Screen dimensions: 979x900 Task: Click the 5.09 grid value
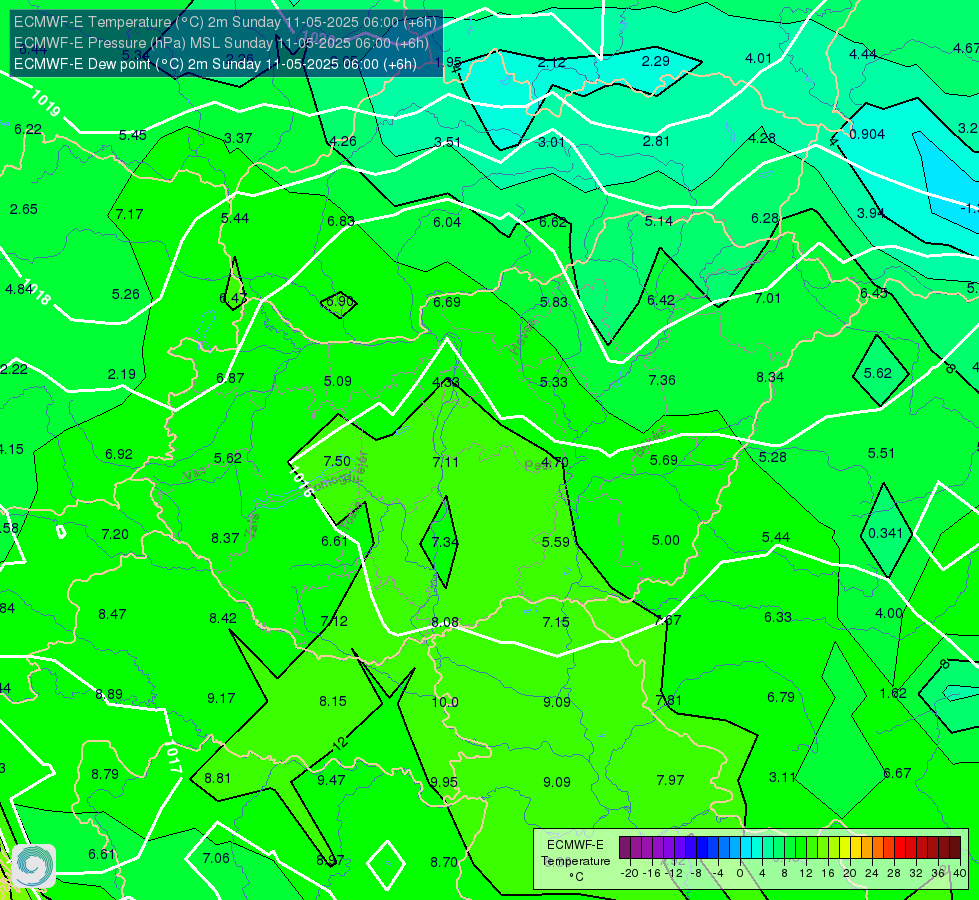tap(338, 381)
